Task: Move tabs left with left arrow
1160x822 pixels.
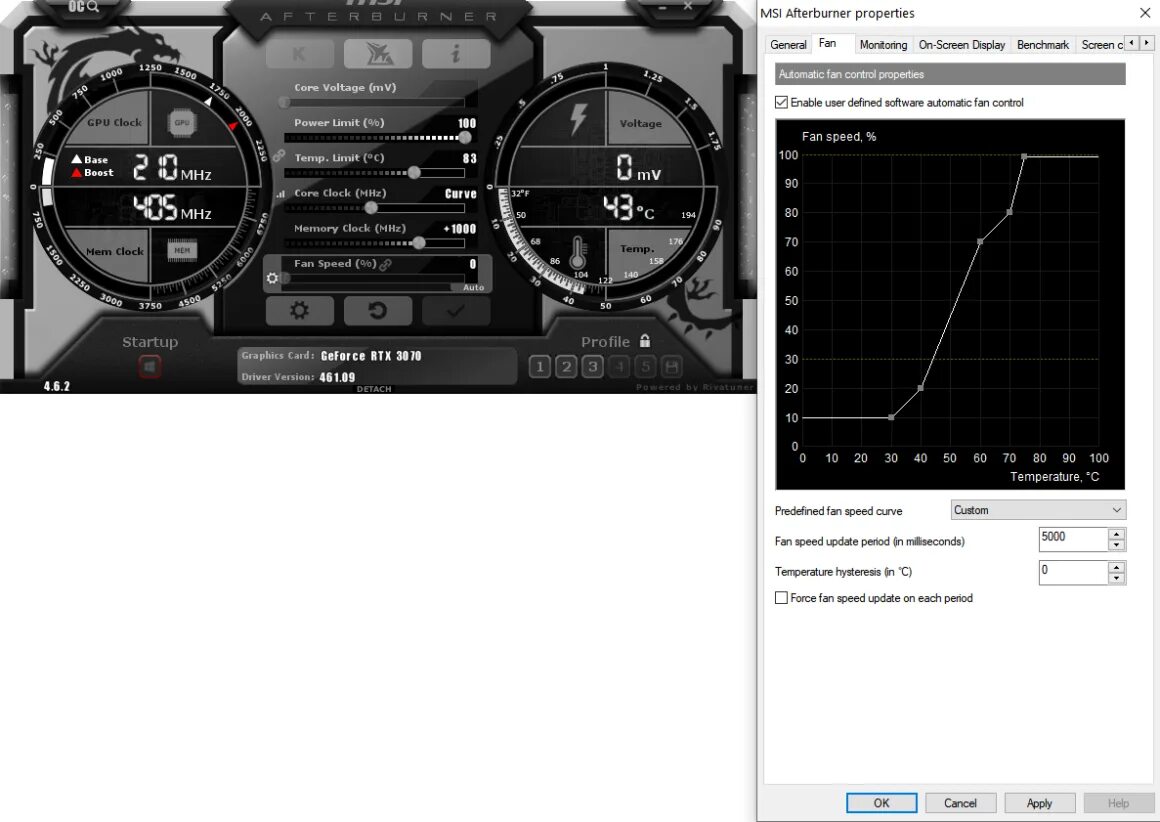Action: click(1131, 43)
